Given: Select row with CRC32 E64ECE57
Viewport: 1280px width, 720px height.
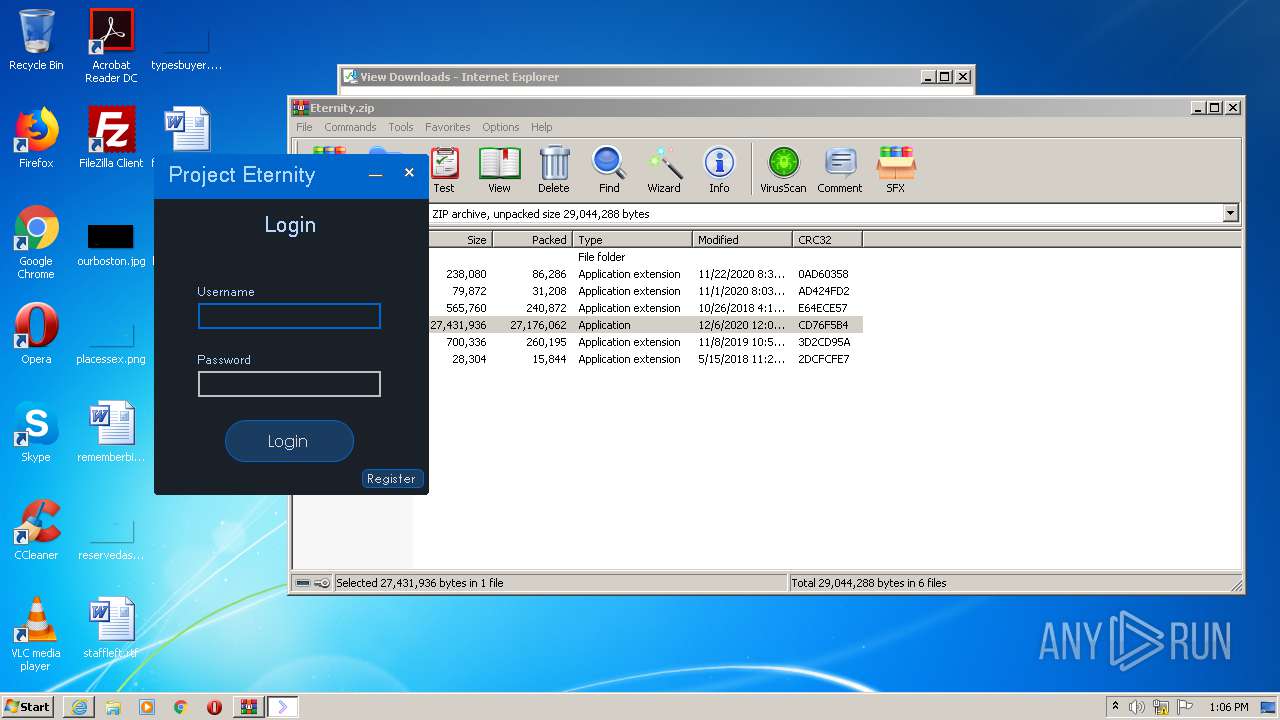Looking at the screenshot, I should coord(646,308).
